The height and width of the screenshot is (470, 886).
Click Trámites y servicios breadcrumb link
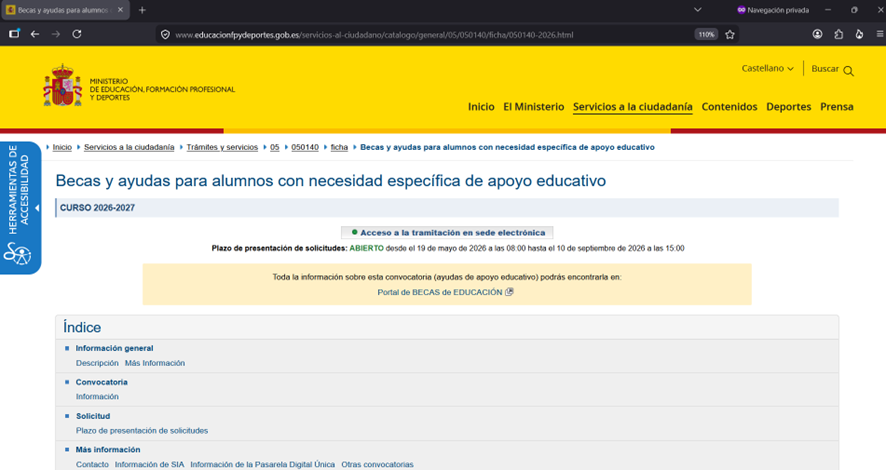tap(222, 147)
